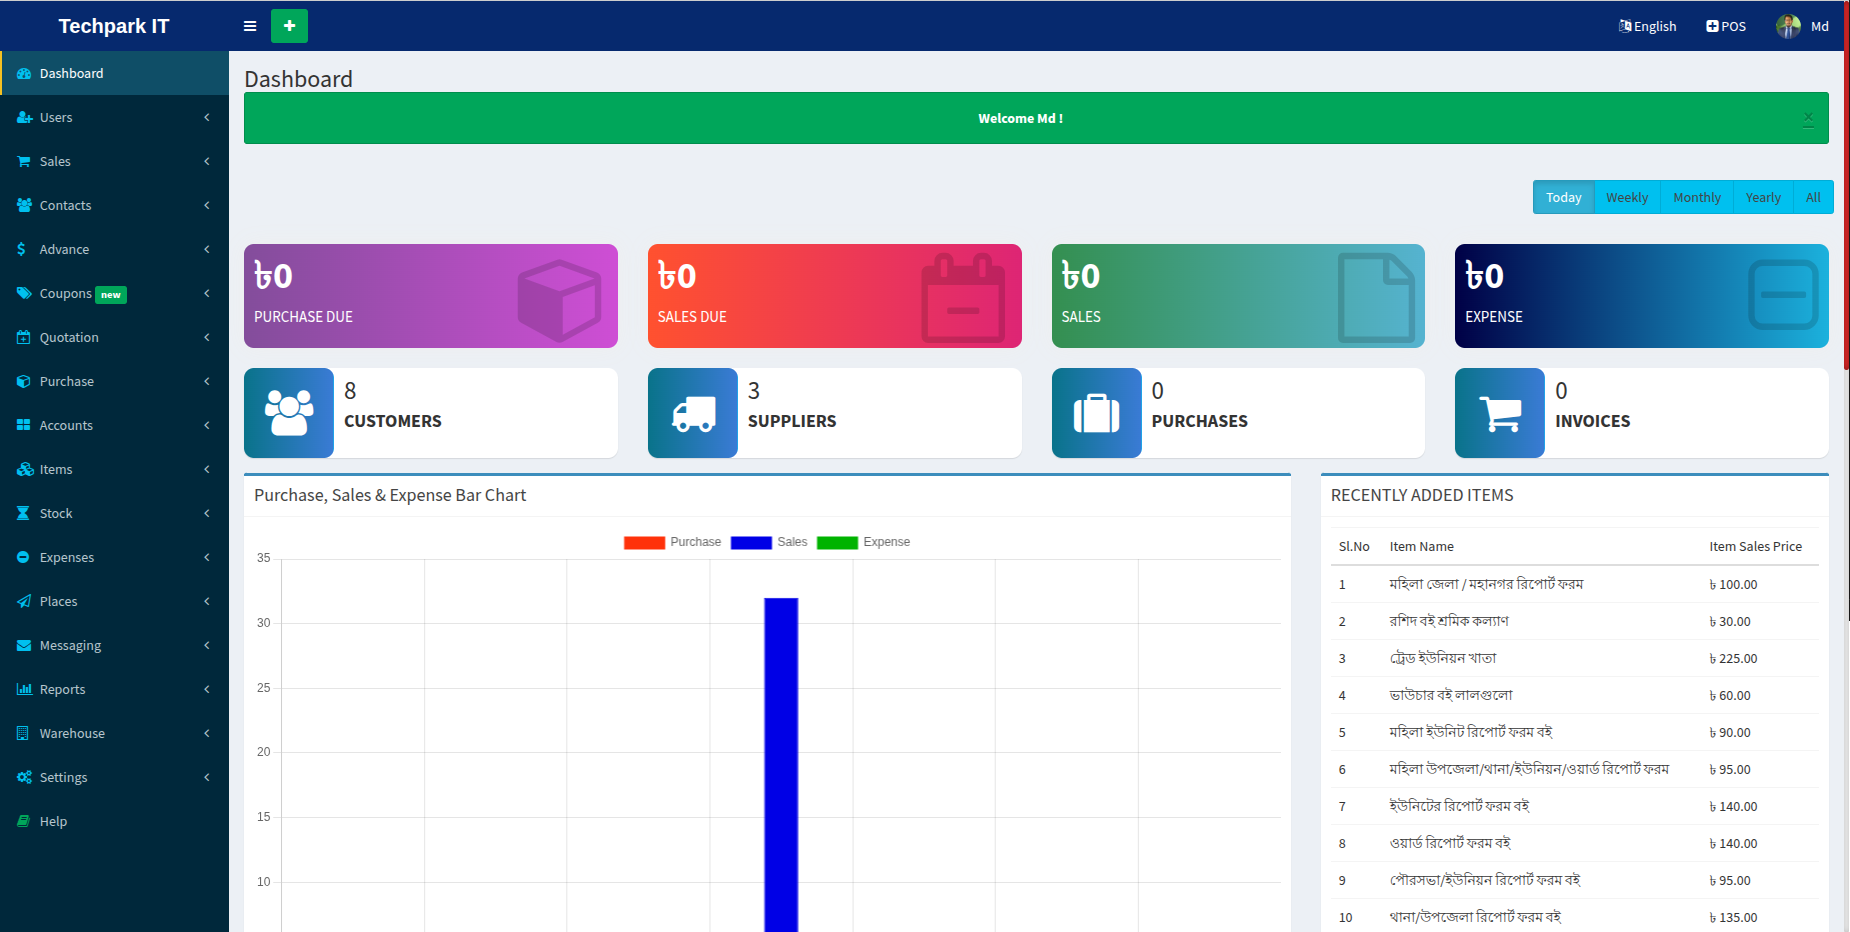Switch to the Monthly stats view
The height and width of the screenshot is (932, 1850).
[x=1696, y=197]
